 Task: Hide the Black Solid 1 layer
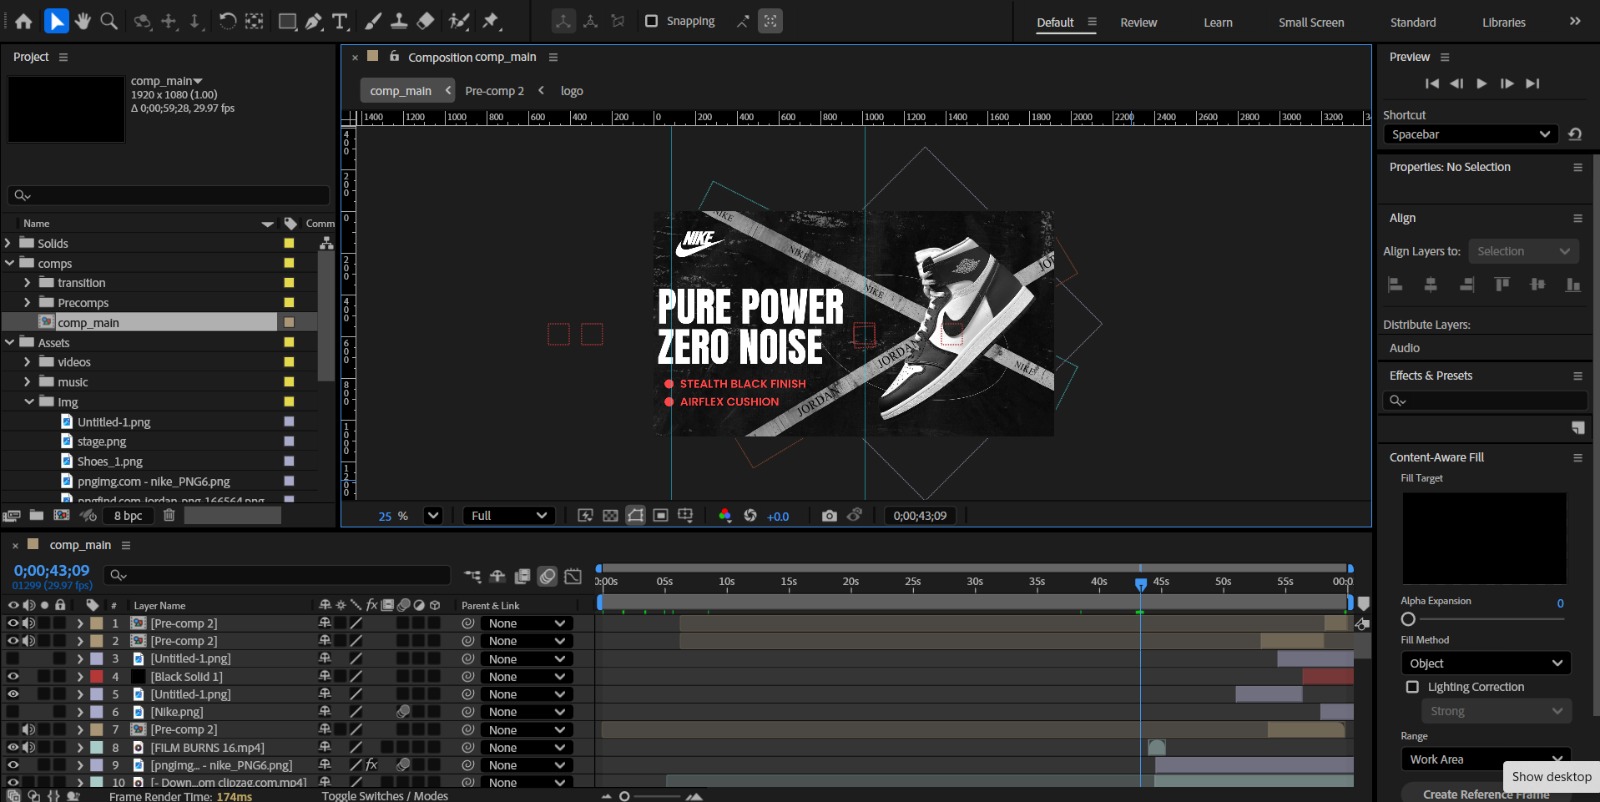coord(13,677)
